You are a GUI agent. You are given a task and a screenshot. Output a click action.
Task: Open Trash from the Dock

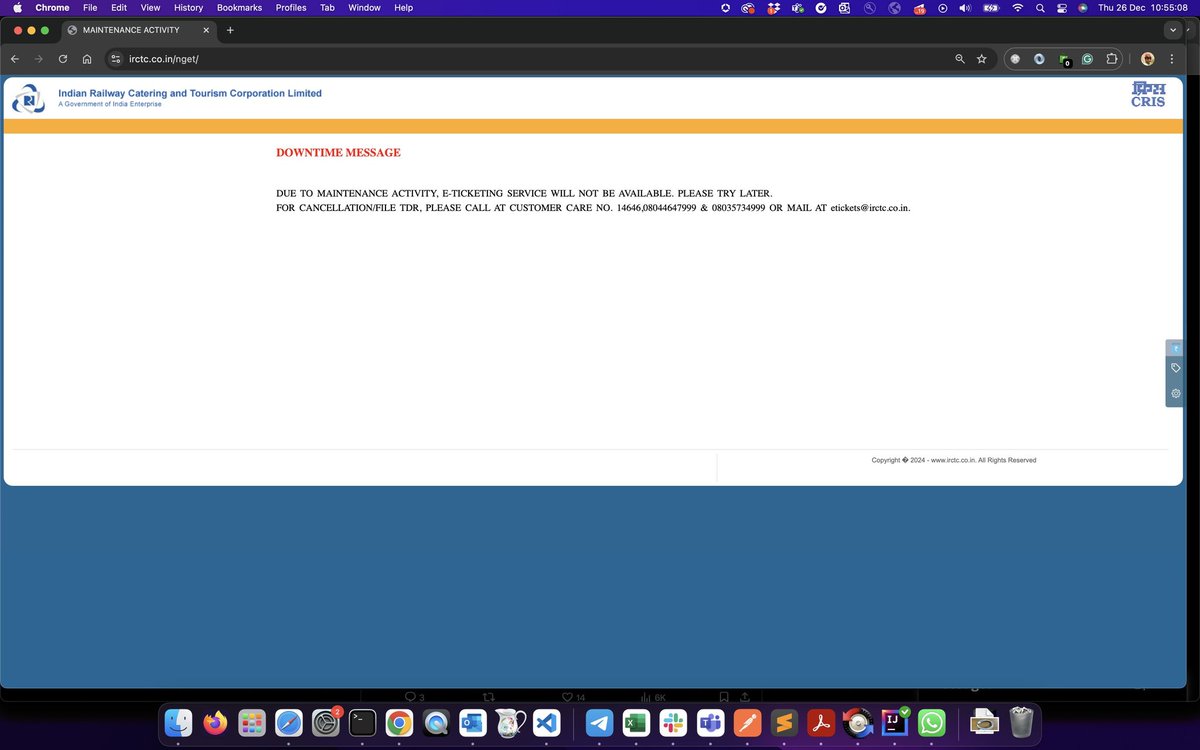point(1021,722)
